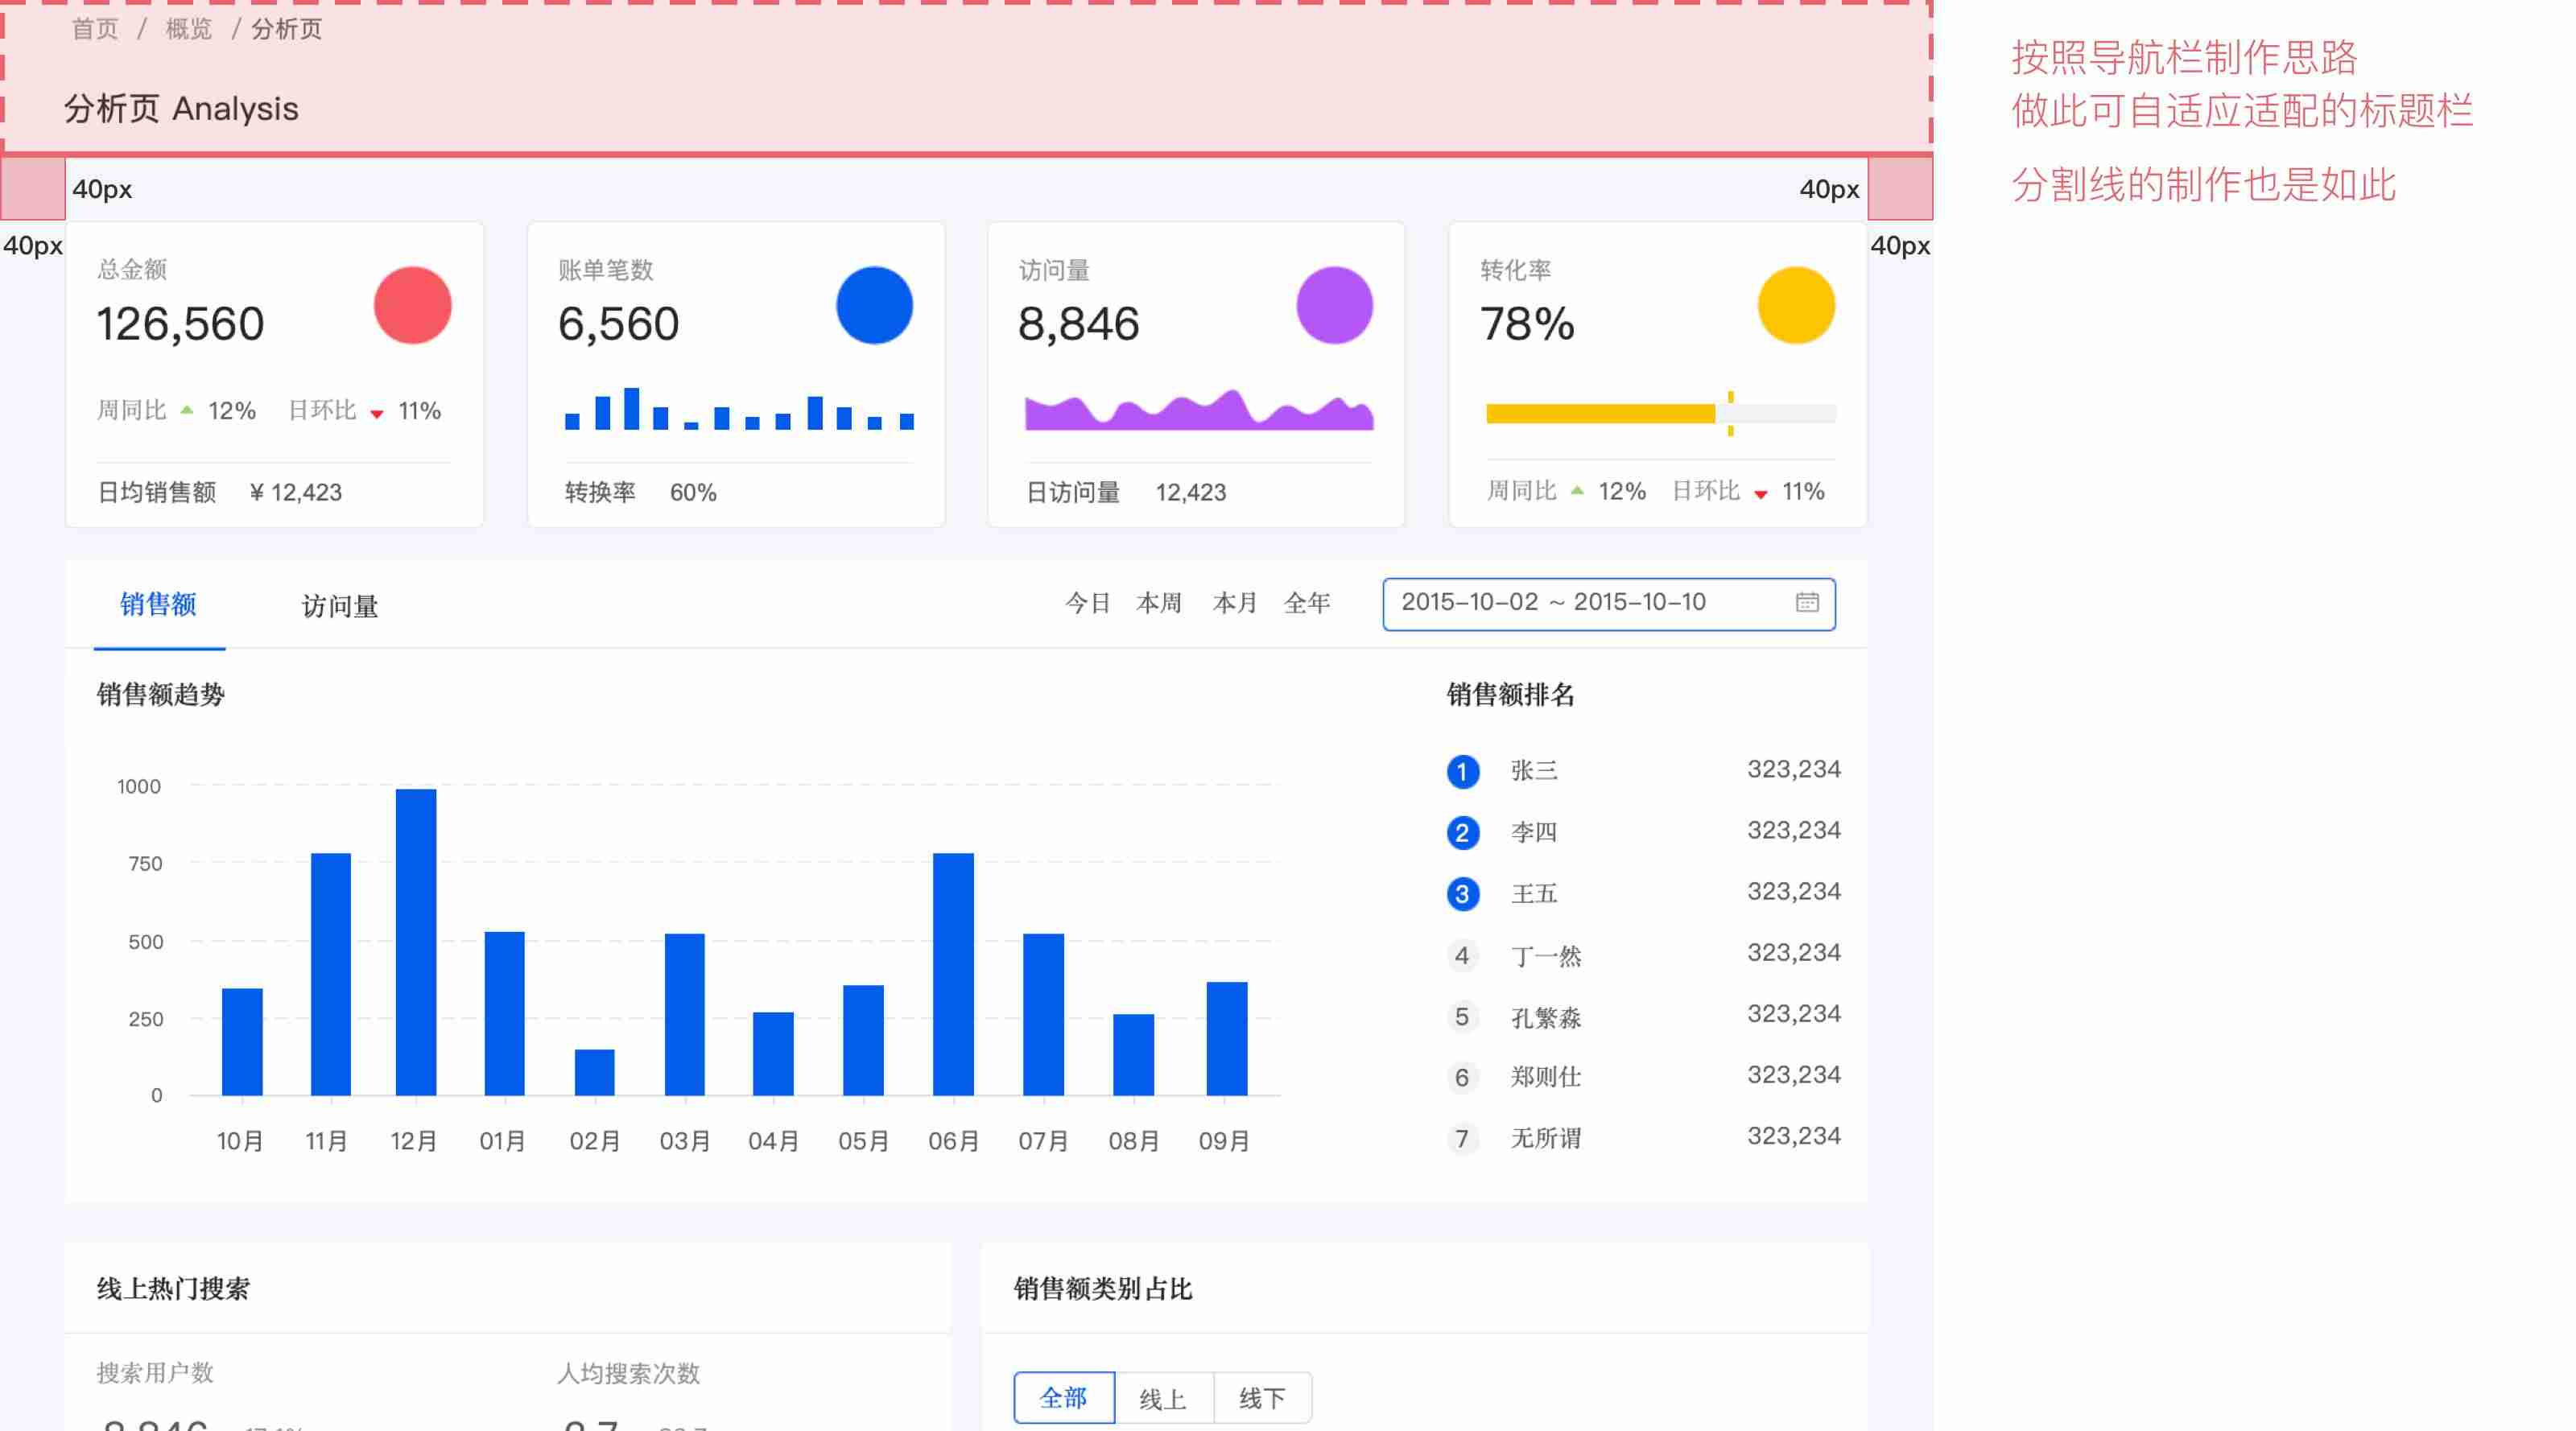
Task: Click the name 张三 in ranking
Action: coord(1534,770)
